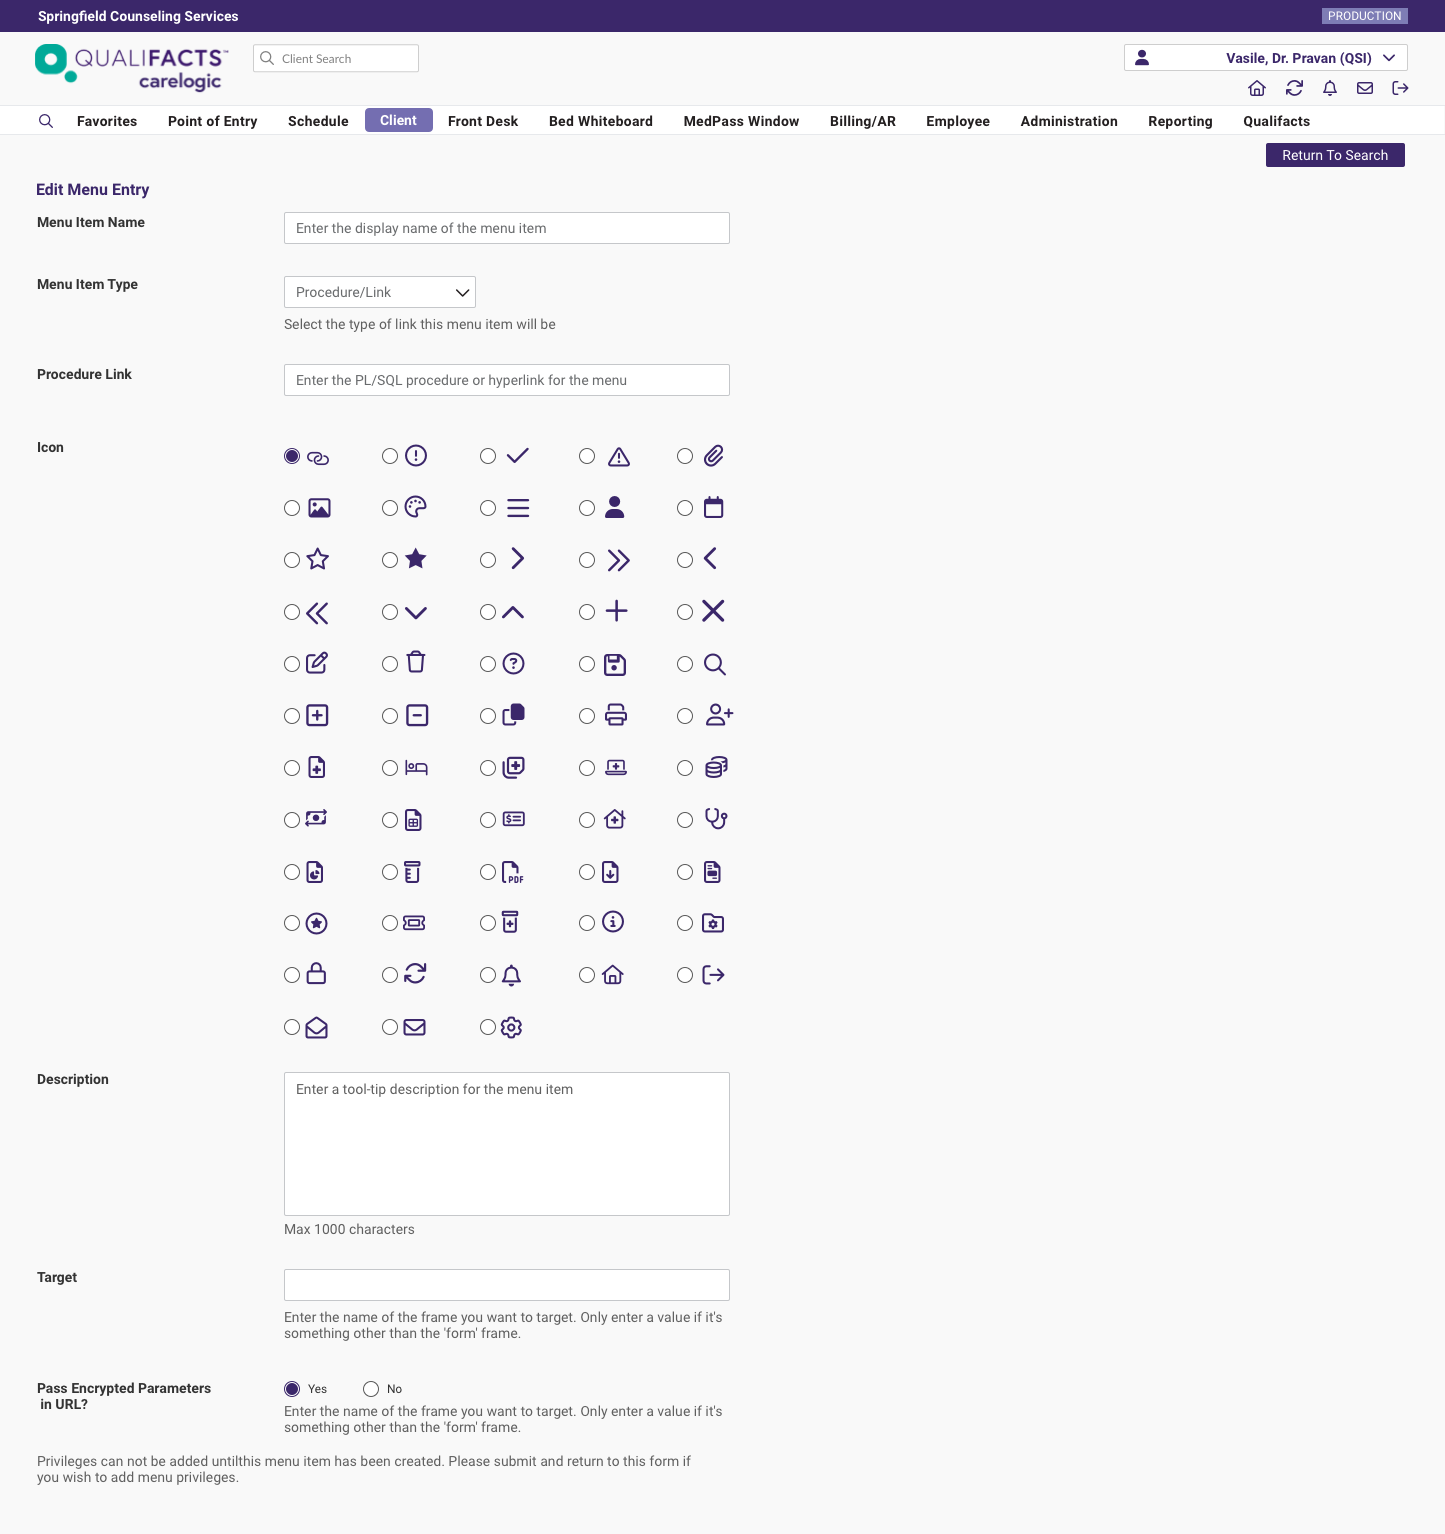
Task: Click the magnifier icon left of Favorites
Action: click(46, 121)
